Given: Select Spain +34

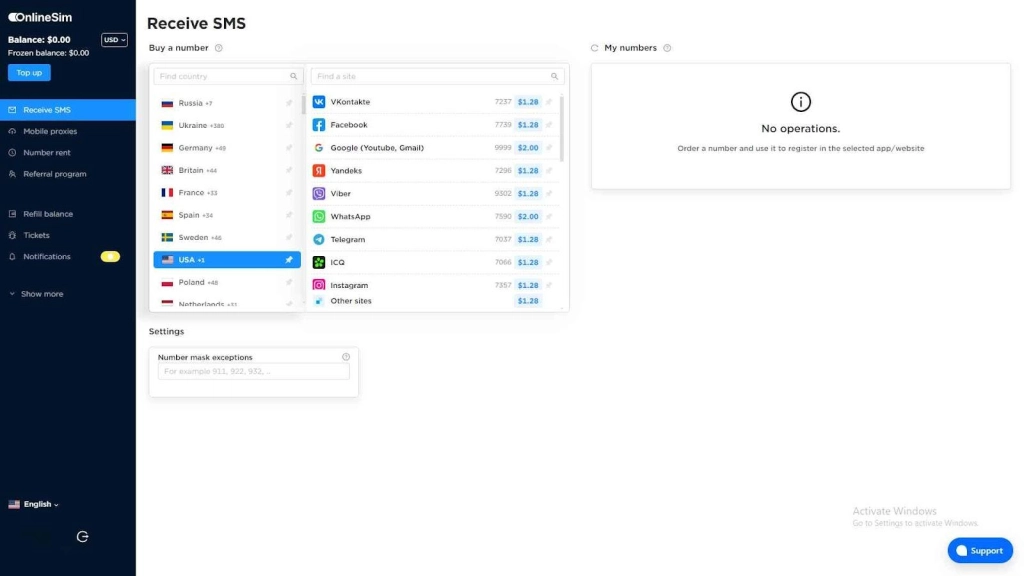Looking at the screenshot, I should coord(227,215).
